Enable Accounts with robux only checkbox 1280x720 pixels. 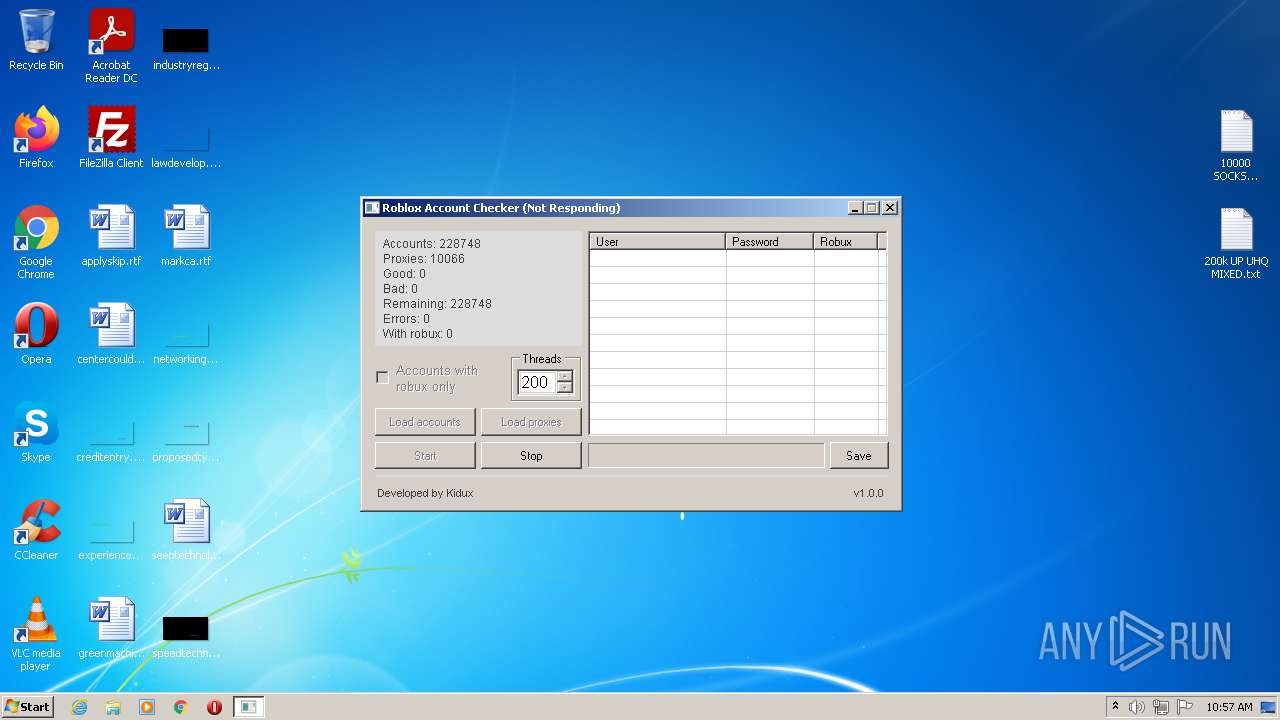382,377
